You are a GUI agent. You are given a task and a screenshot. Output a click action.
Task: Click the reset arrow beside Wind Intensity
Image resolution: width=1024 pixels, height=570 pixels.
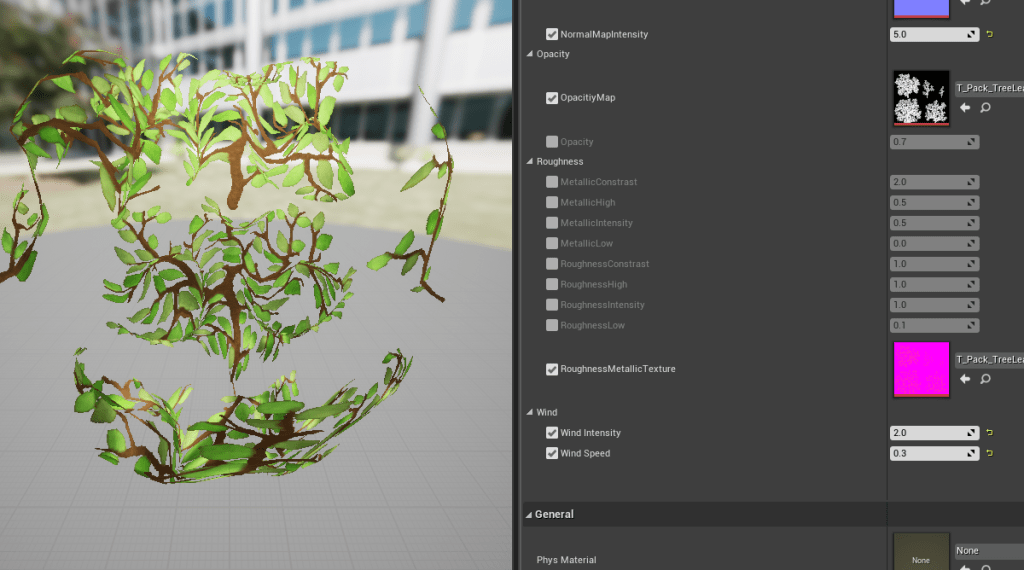(x=990, y=433)
